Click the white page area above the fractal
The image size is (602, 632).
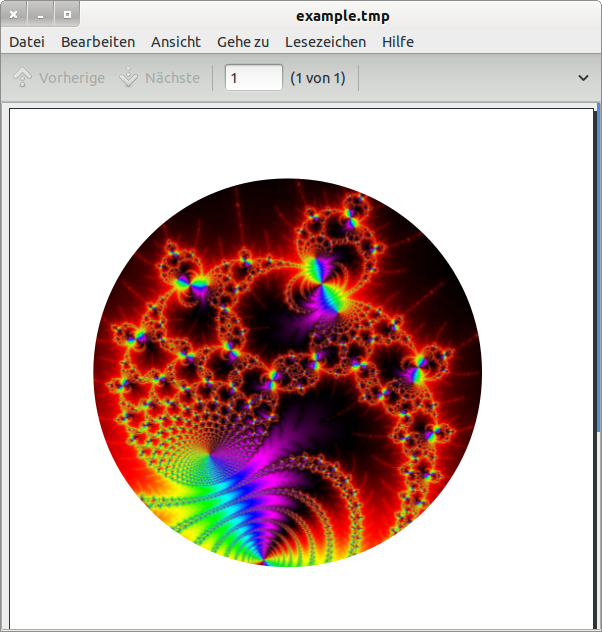pos(300,140)
